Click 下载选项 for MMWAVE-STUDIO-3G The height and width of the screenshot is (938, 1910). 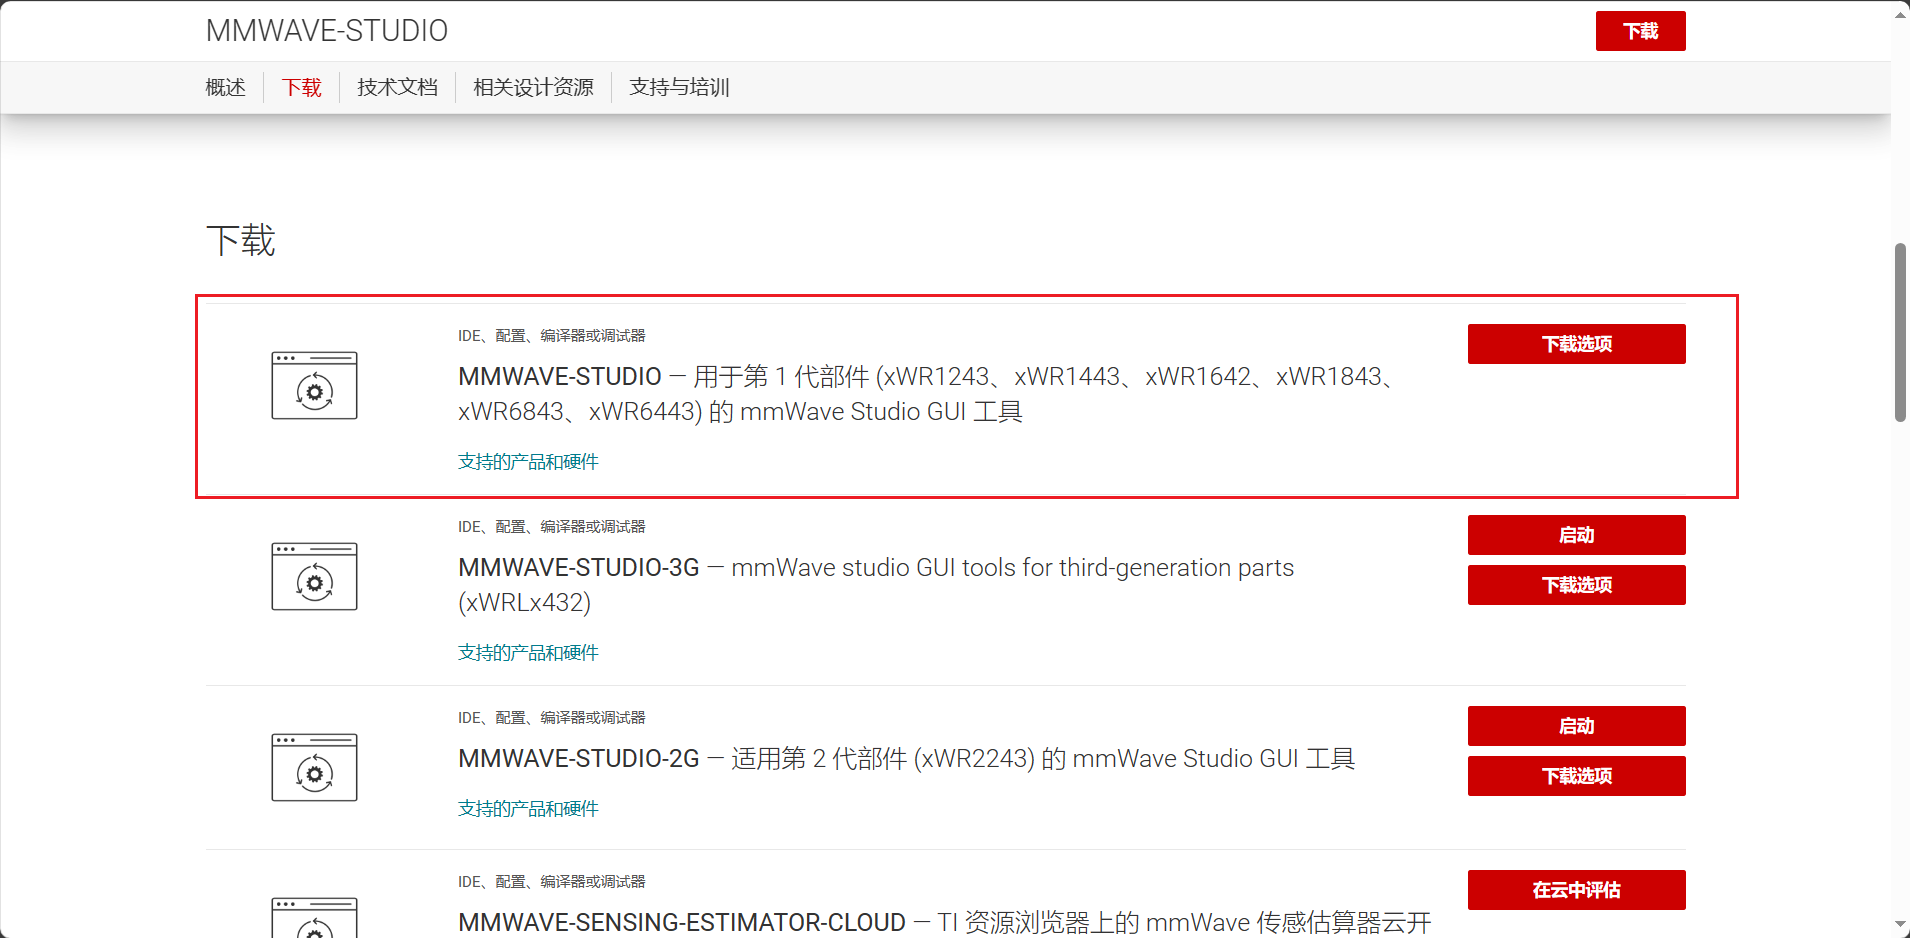click(1577, 585)
